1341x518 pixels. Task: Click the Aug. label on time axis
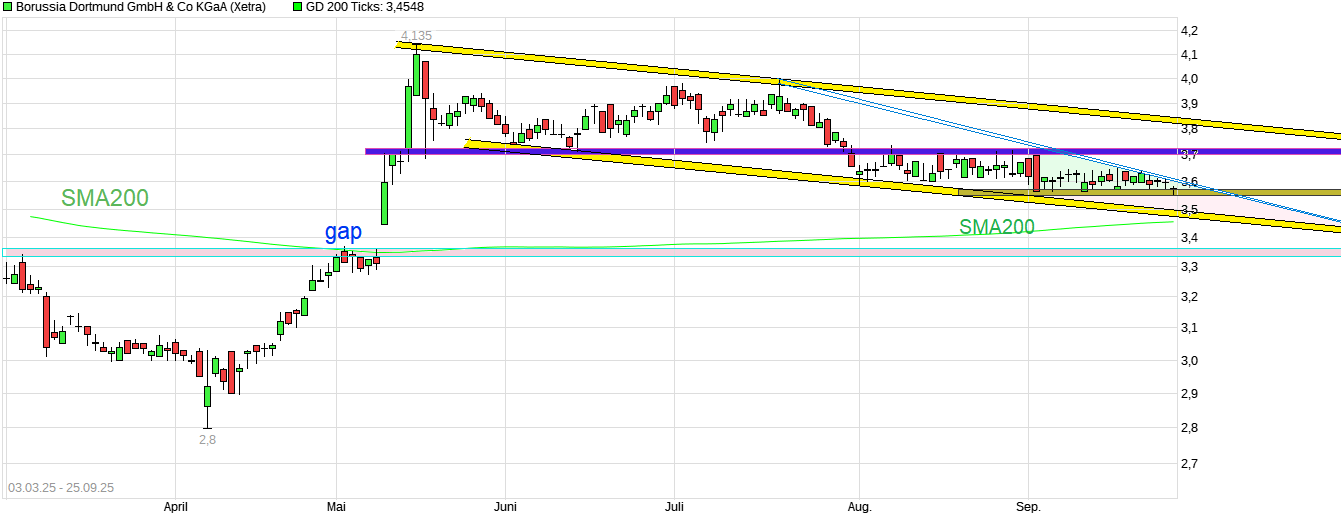click(859, 507)
